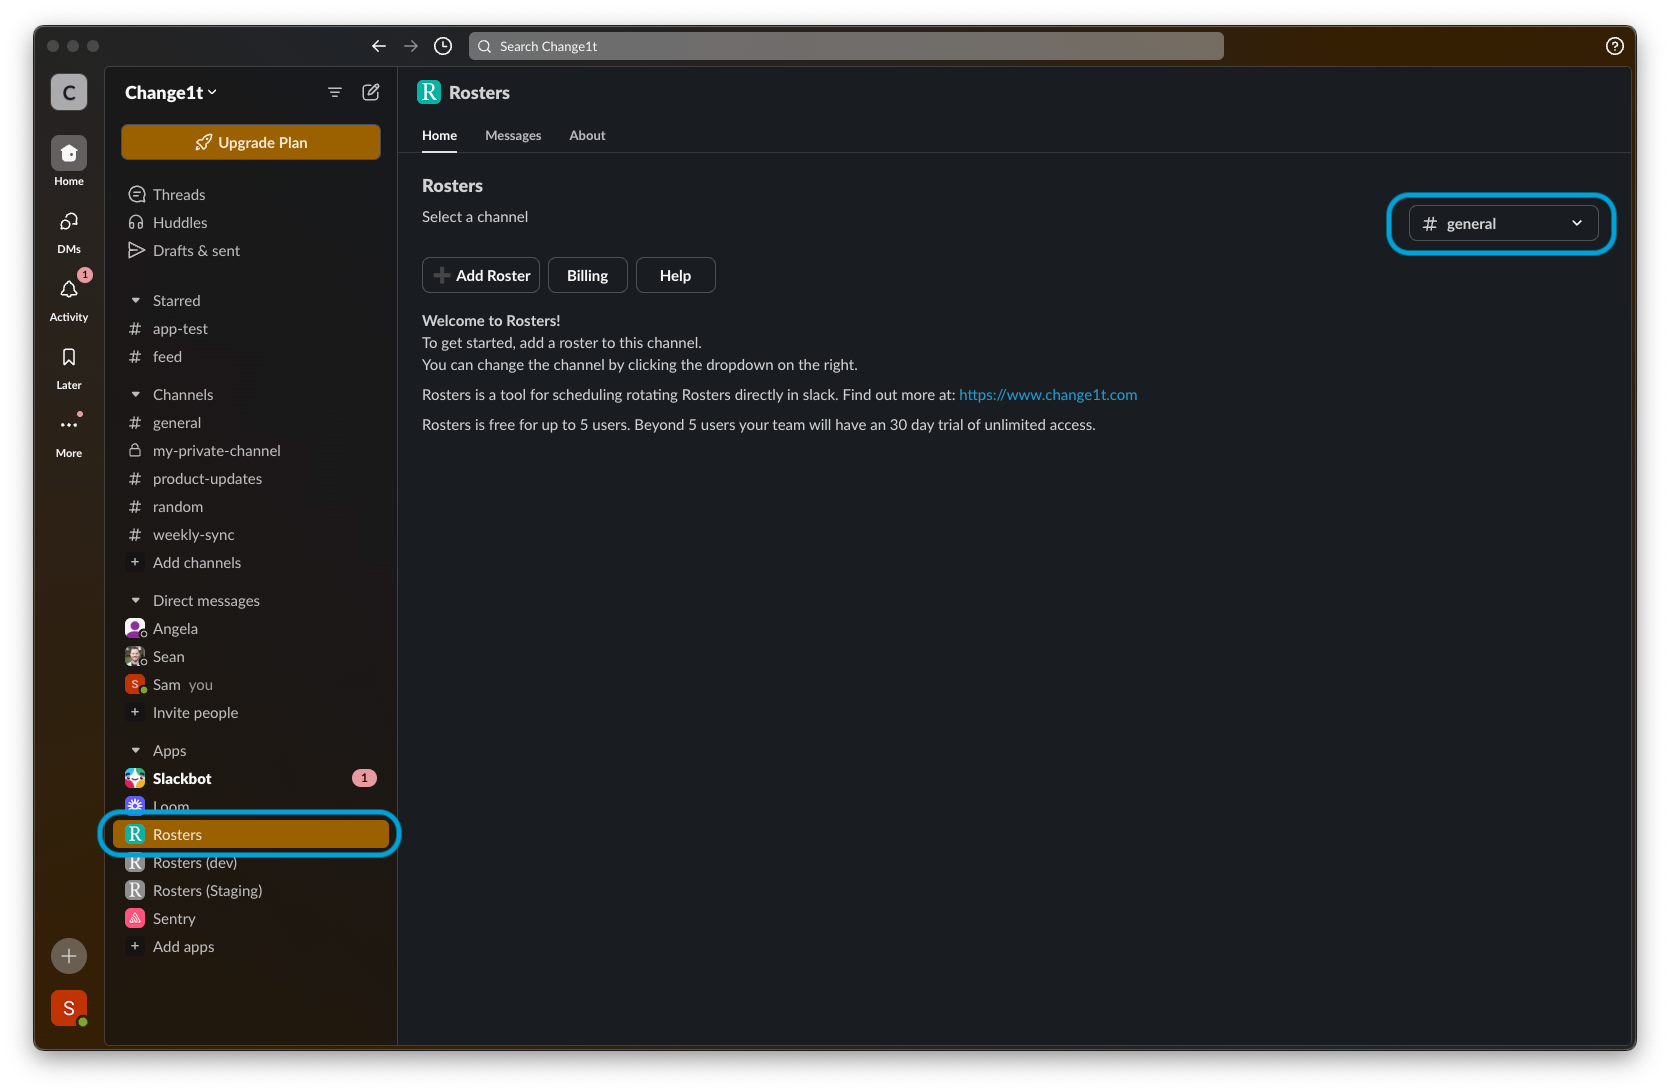Compose a new message with the pencil icon
The width and height of the screenshot is (1670, 1092).
pyautogui.click(x=371, y=92)
